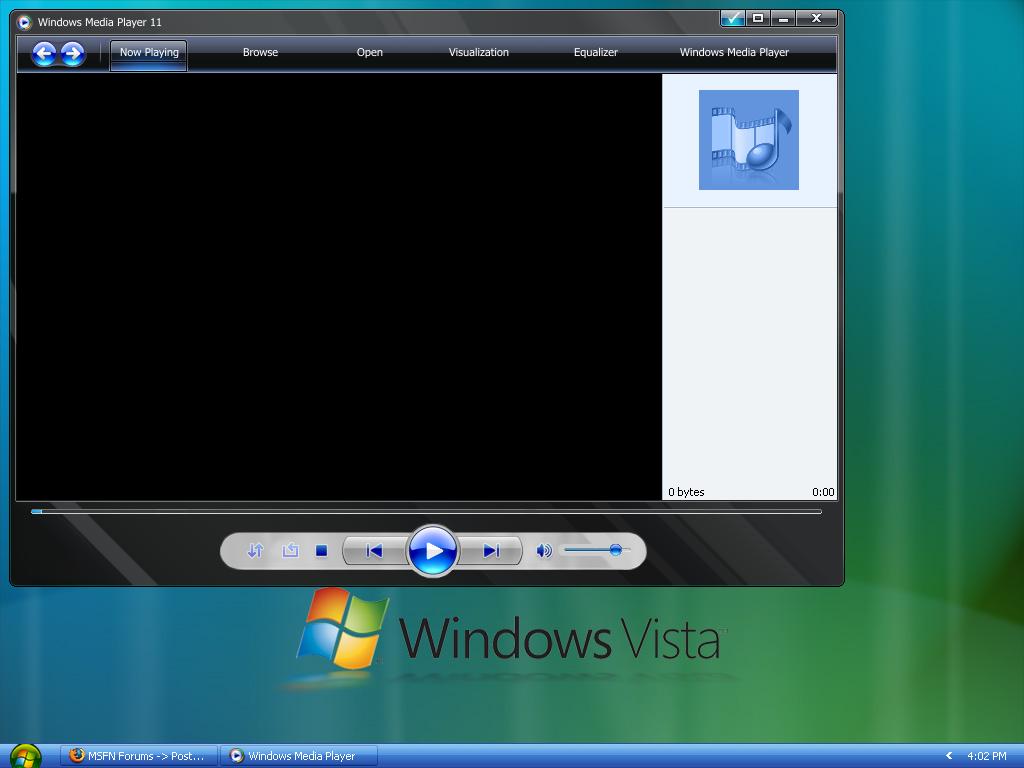
Task: Click the seek progress bar
Action: click(x=427, y=512)
